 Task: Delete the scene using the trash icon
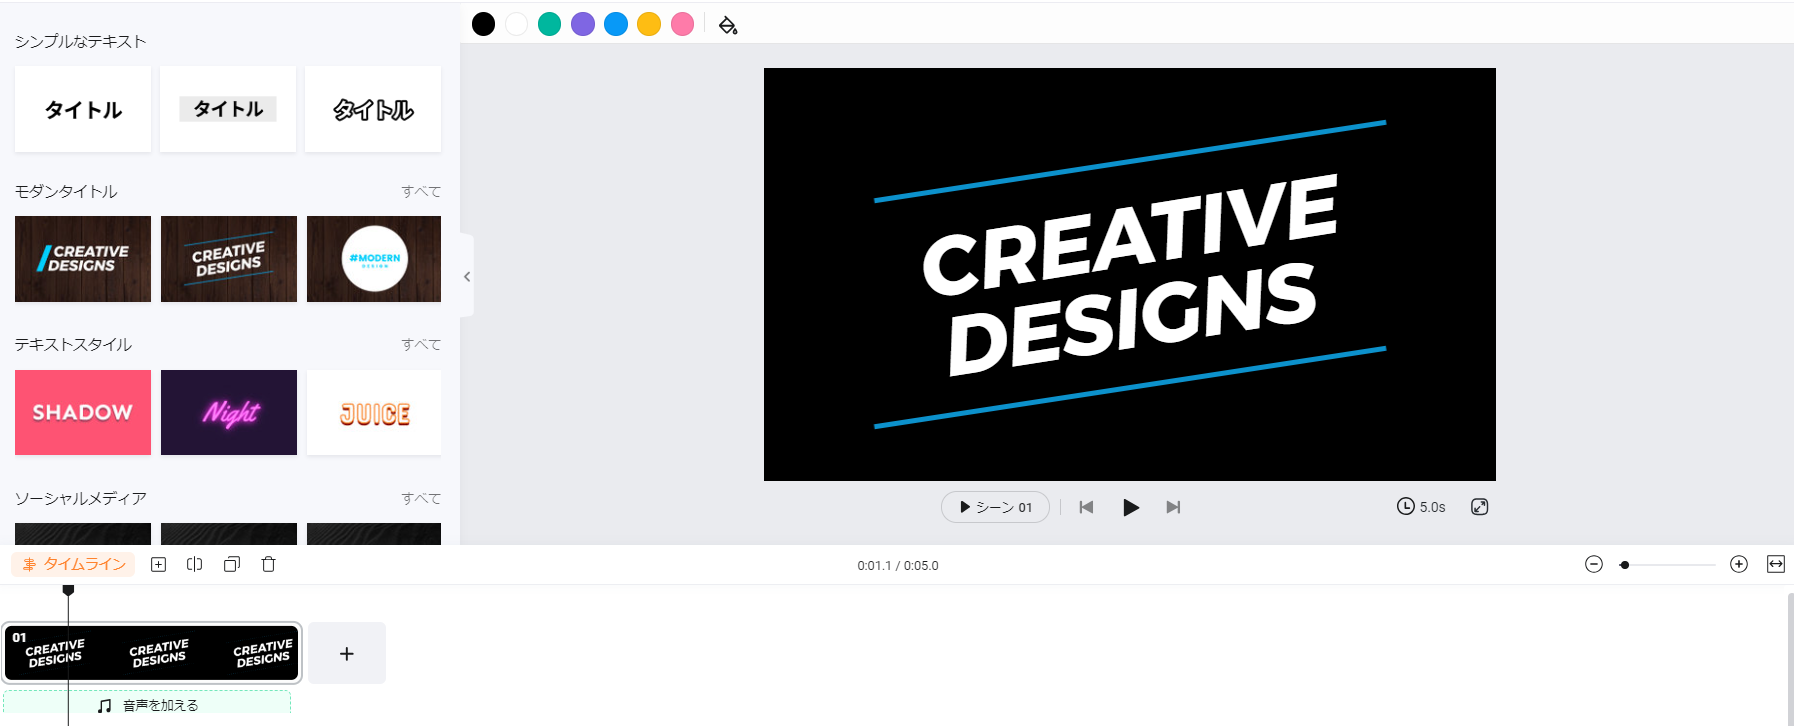pos(268,564)
